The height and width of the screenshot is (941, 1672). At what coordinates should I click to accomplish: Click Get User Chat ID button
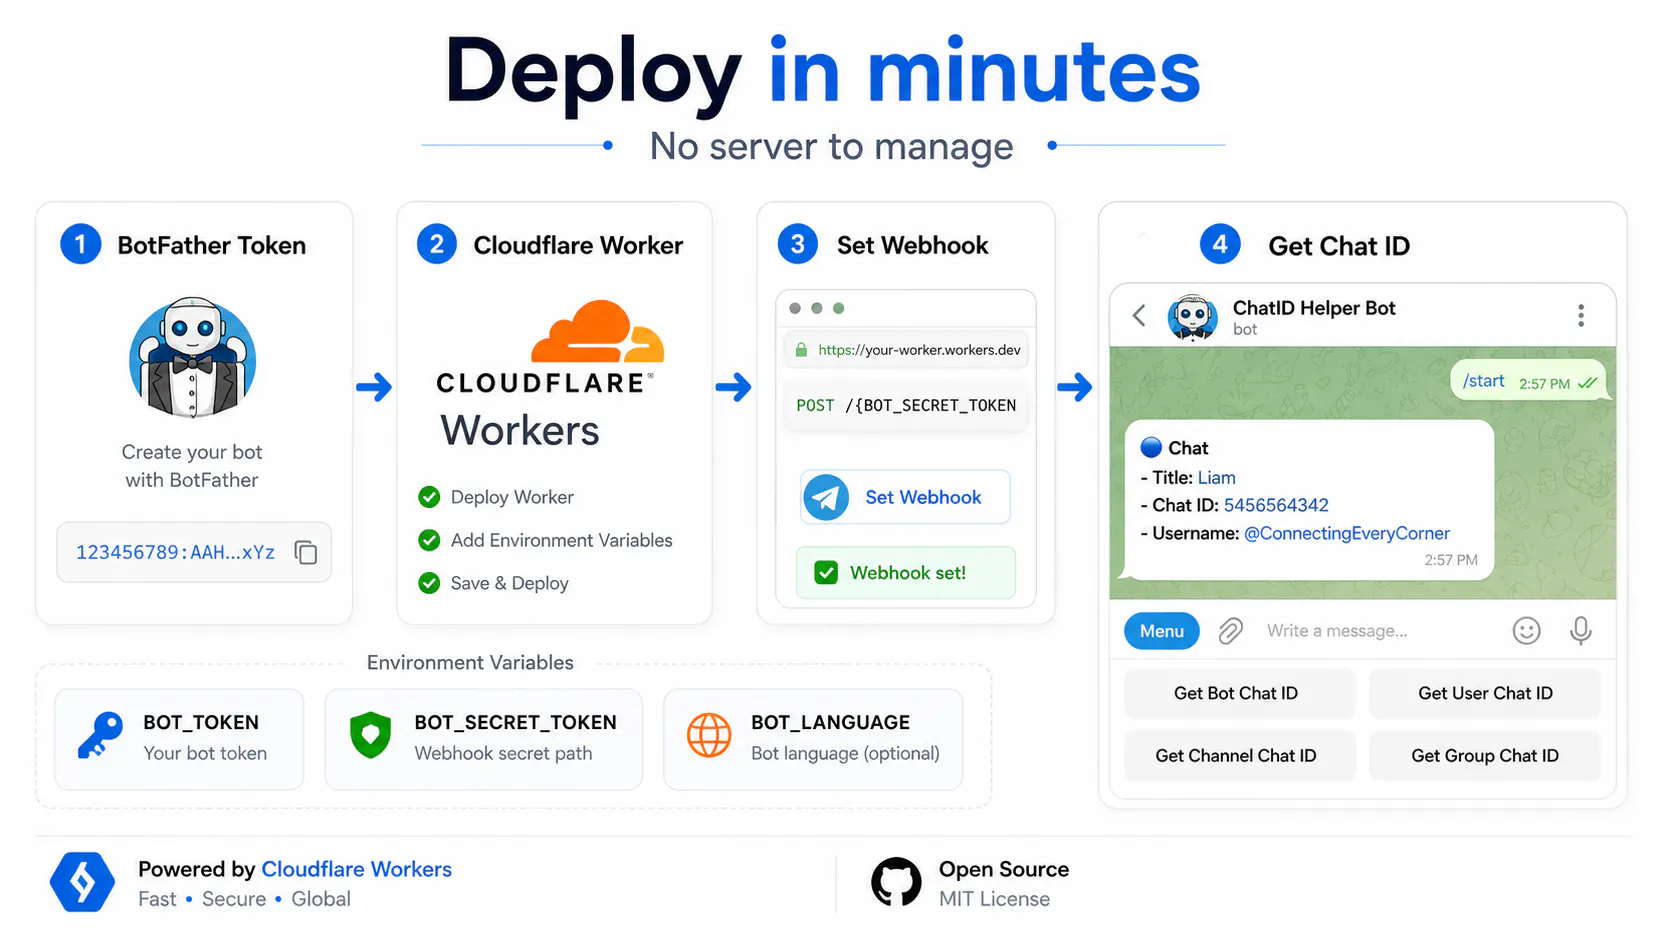1485,694
